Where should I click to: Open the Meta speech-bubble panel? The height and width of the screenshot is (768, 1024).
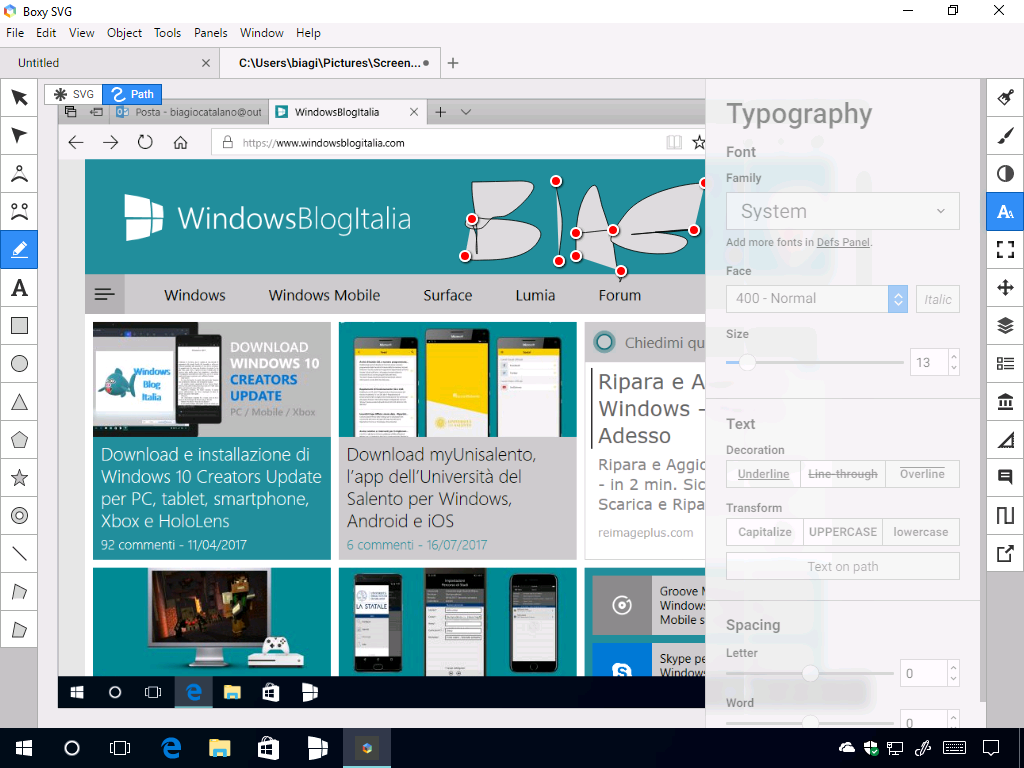click(1005, 477)
